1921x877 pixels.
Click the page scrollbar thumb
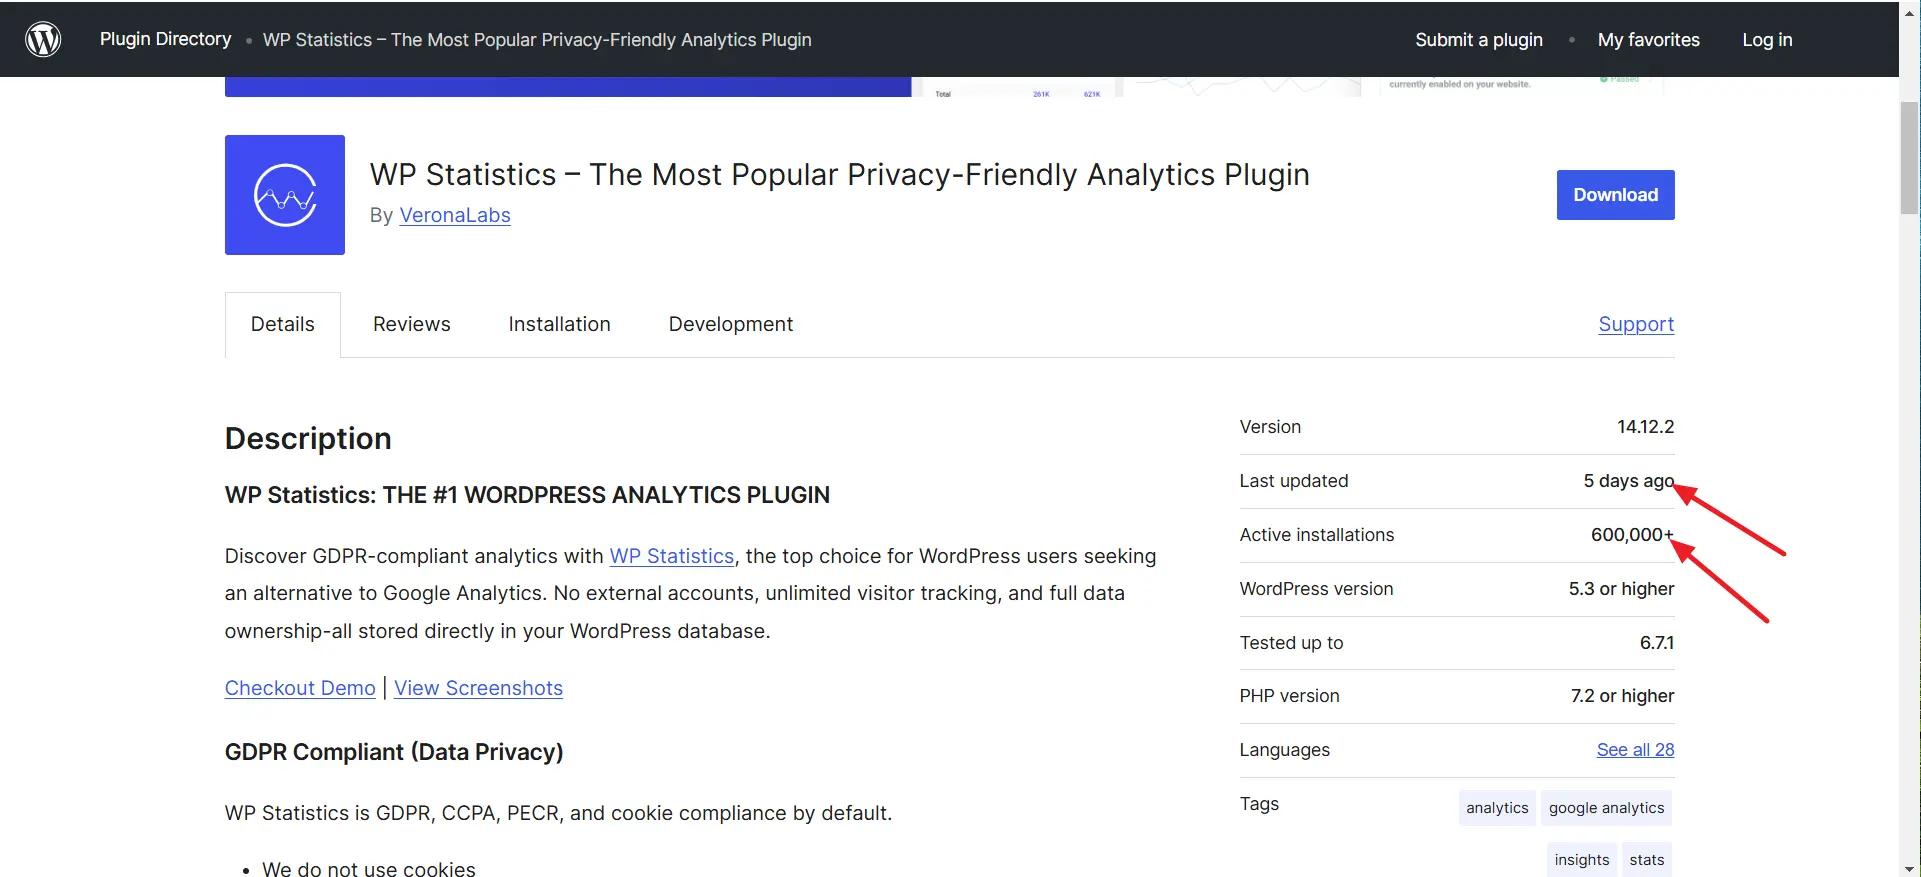pos(1910,158)
